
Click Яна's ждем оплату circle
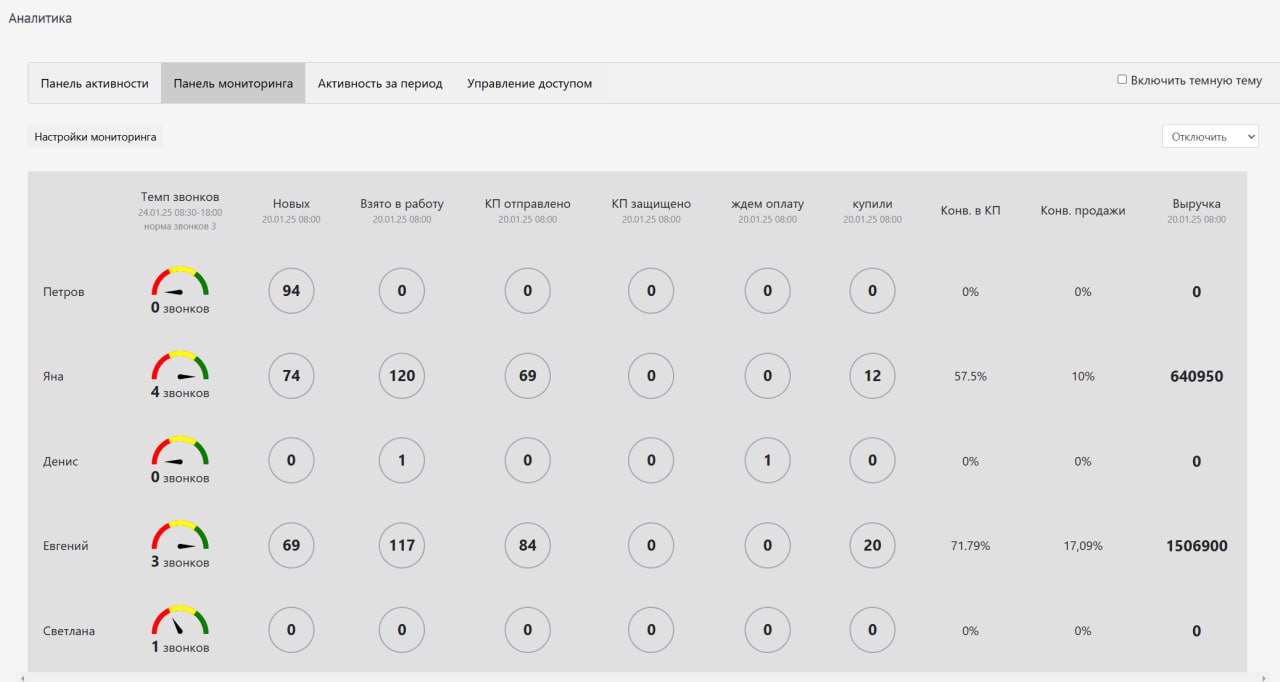coord(768,376)
